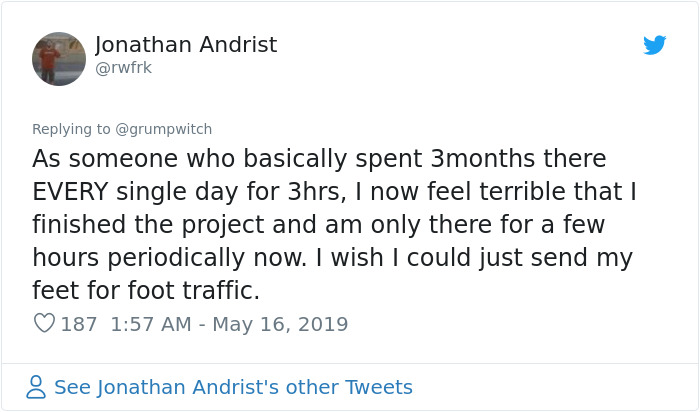
Task: Click the Twitter bird logo
Action: point(655,45)
